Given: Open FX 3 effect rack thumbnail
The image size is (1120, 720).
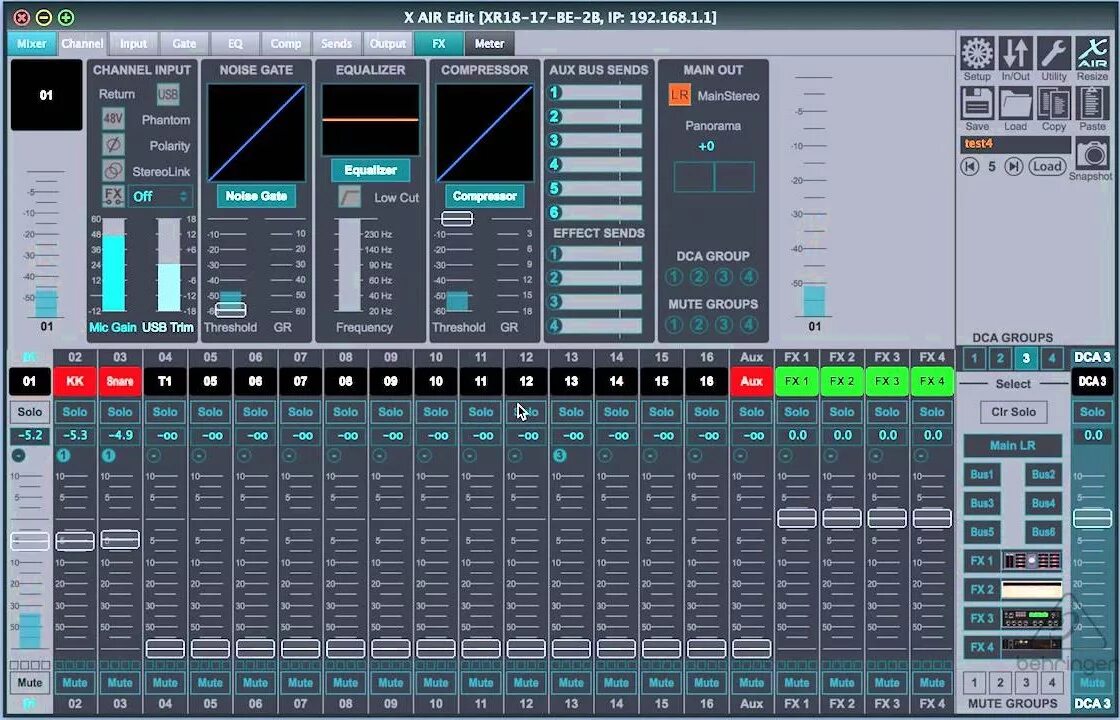Looking at the screenshot, I should point(1032,619).
